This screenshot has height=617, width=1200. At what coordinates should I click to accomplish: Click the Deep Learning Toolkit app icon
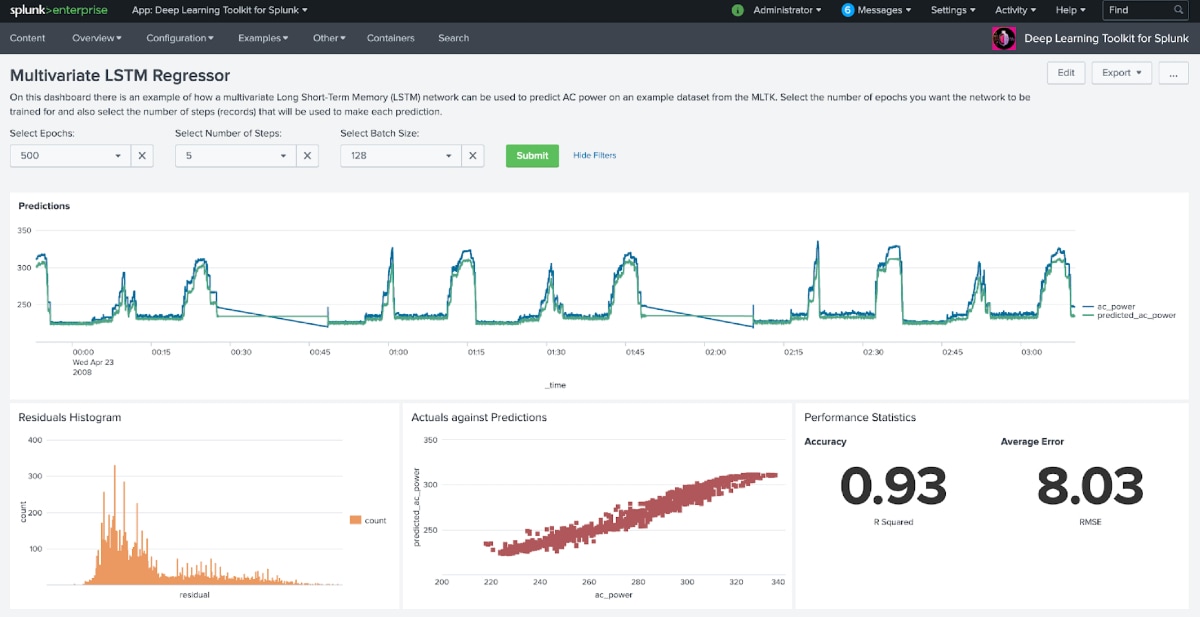1003,38
